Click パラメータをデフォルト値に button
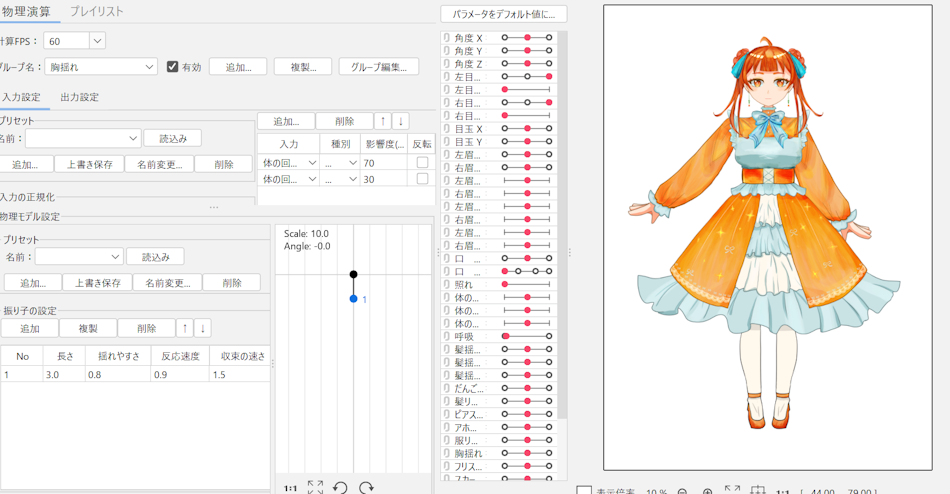This screenshot has width=950, height=494. point(504,14)
